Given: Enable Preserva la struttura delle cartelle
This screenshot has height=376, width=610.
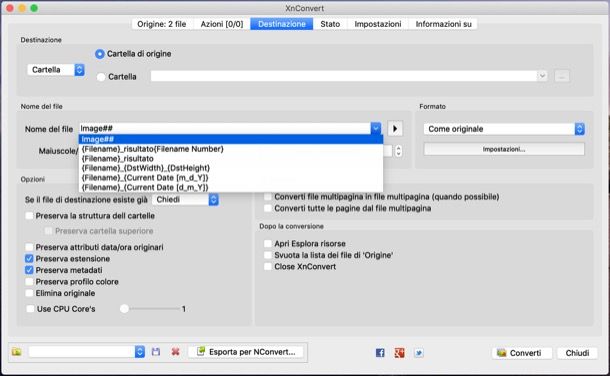Looking at the screenshot, I should click(29, 216).
